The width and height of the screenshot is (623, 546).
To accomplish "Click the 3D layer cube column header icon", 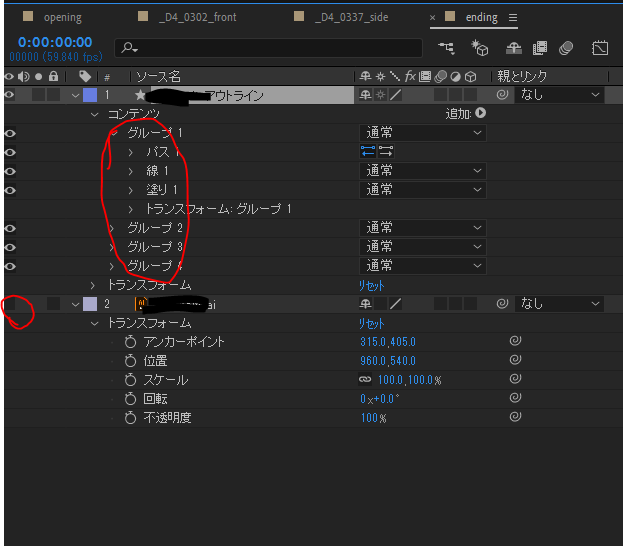I will click(x=470, y=76).
